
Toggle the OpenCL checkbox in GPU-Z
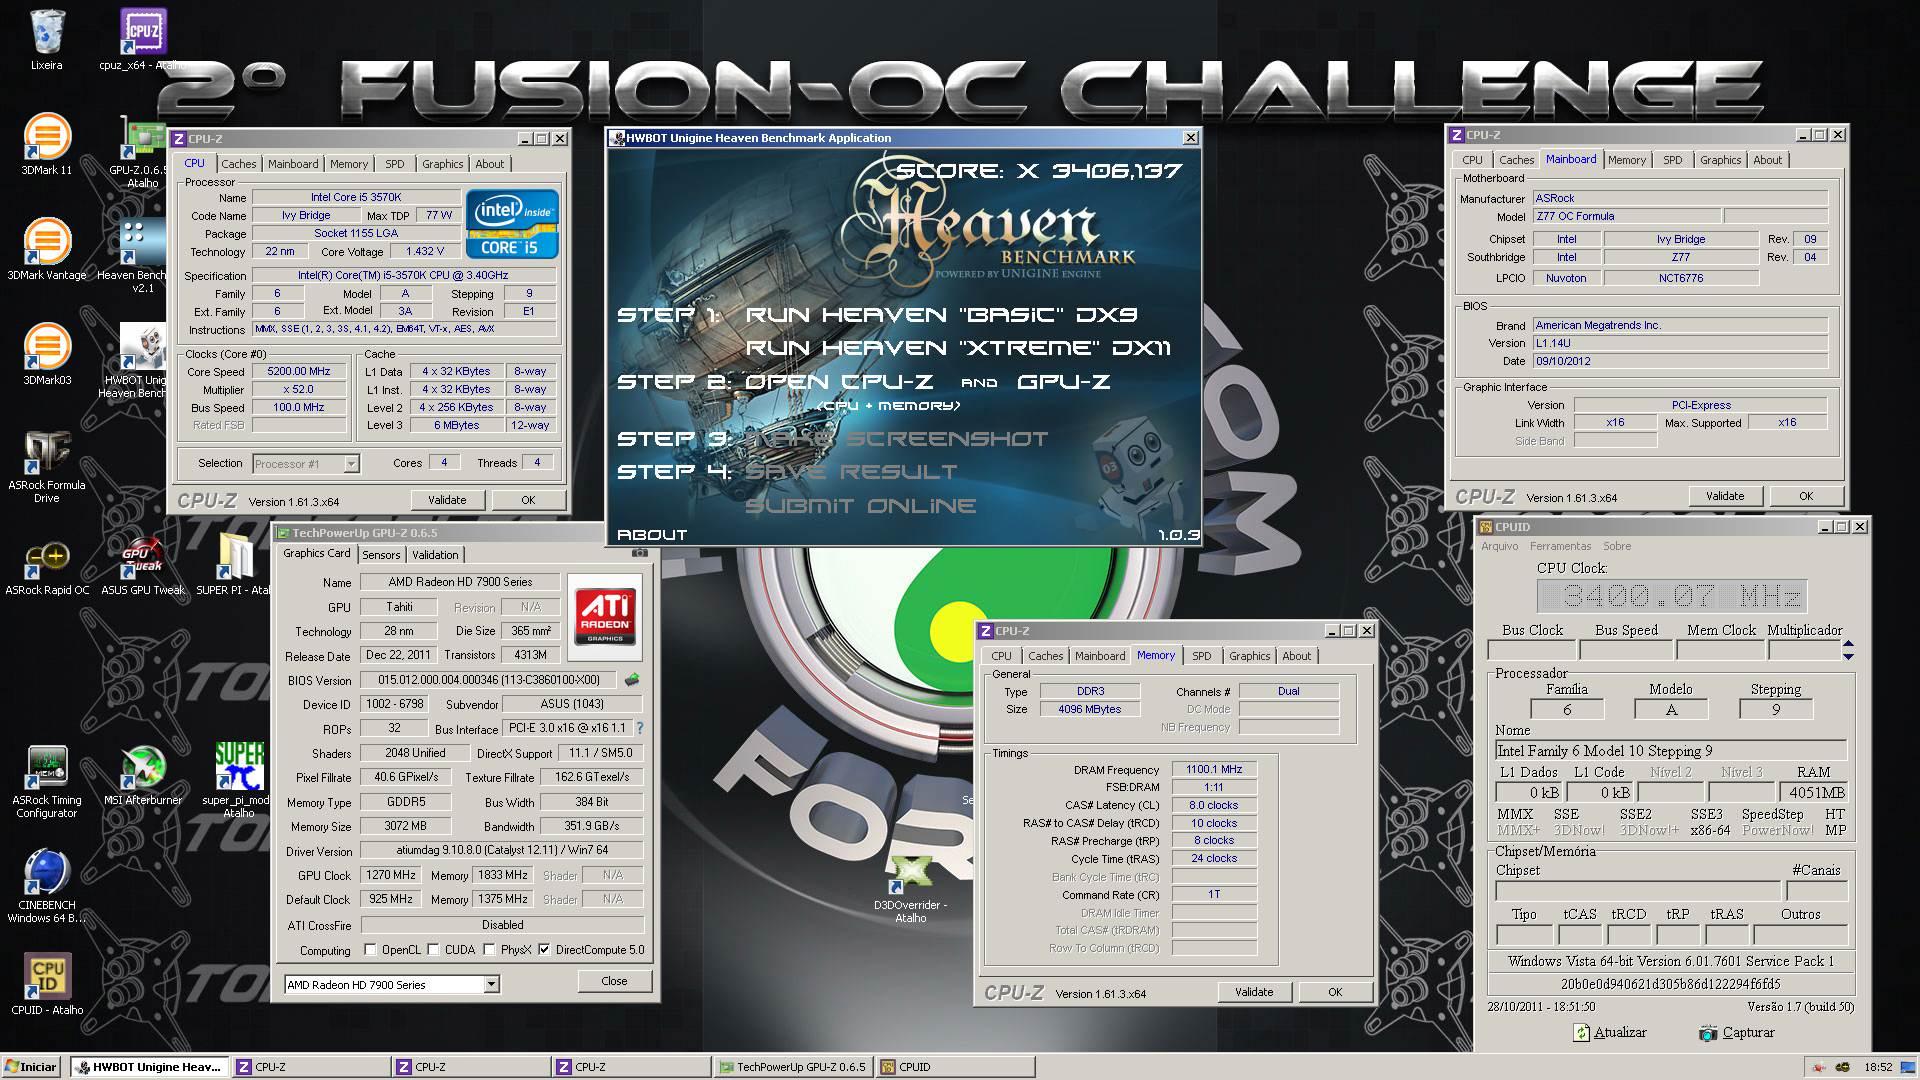[371, 950]
